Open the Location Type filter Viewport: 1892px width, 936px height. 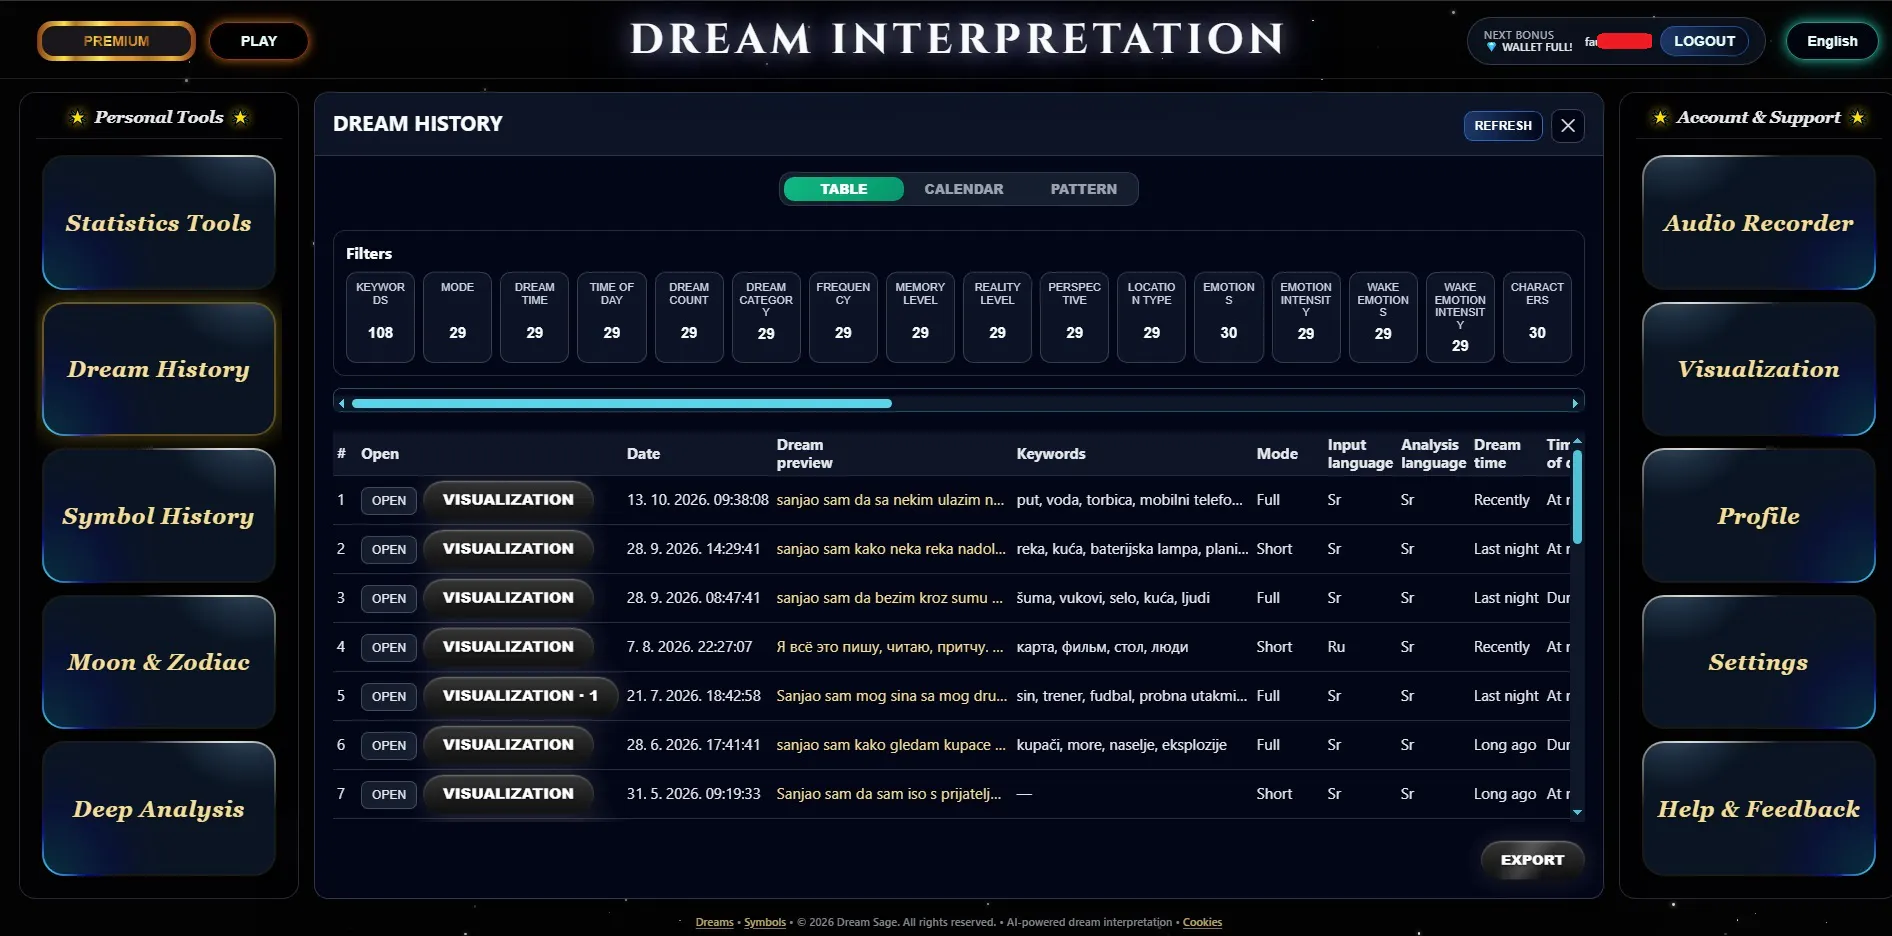coord(1152,317)
